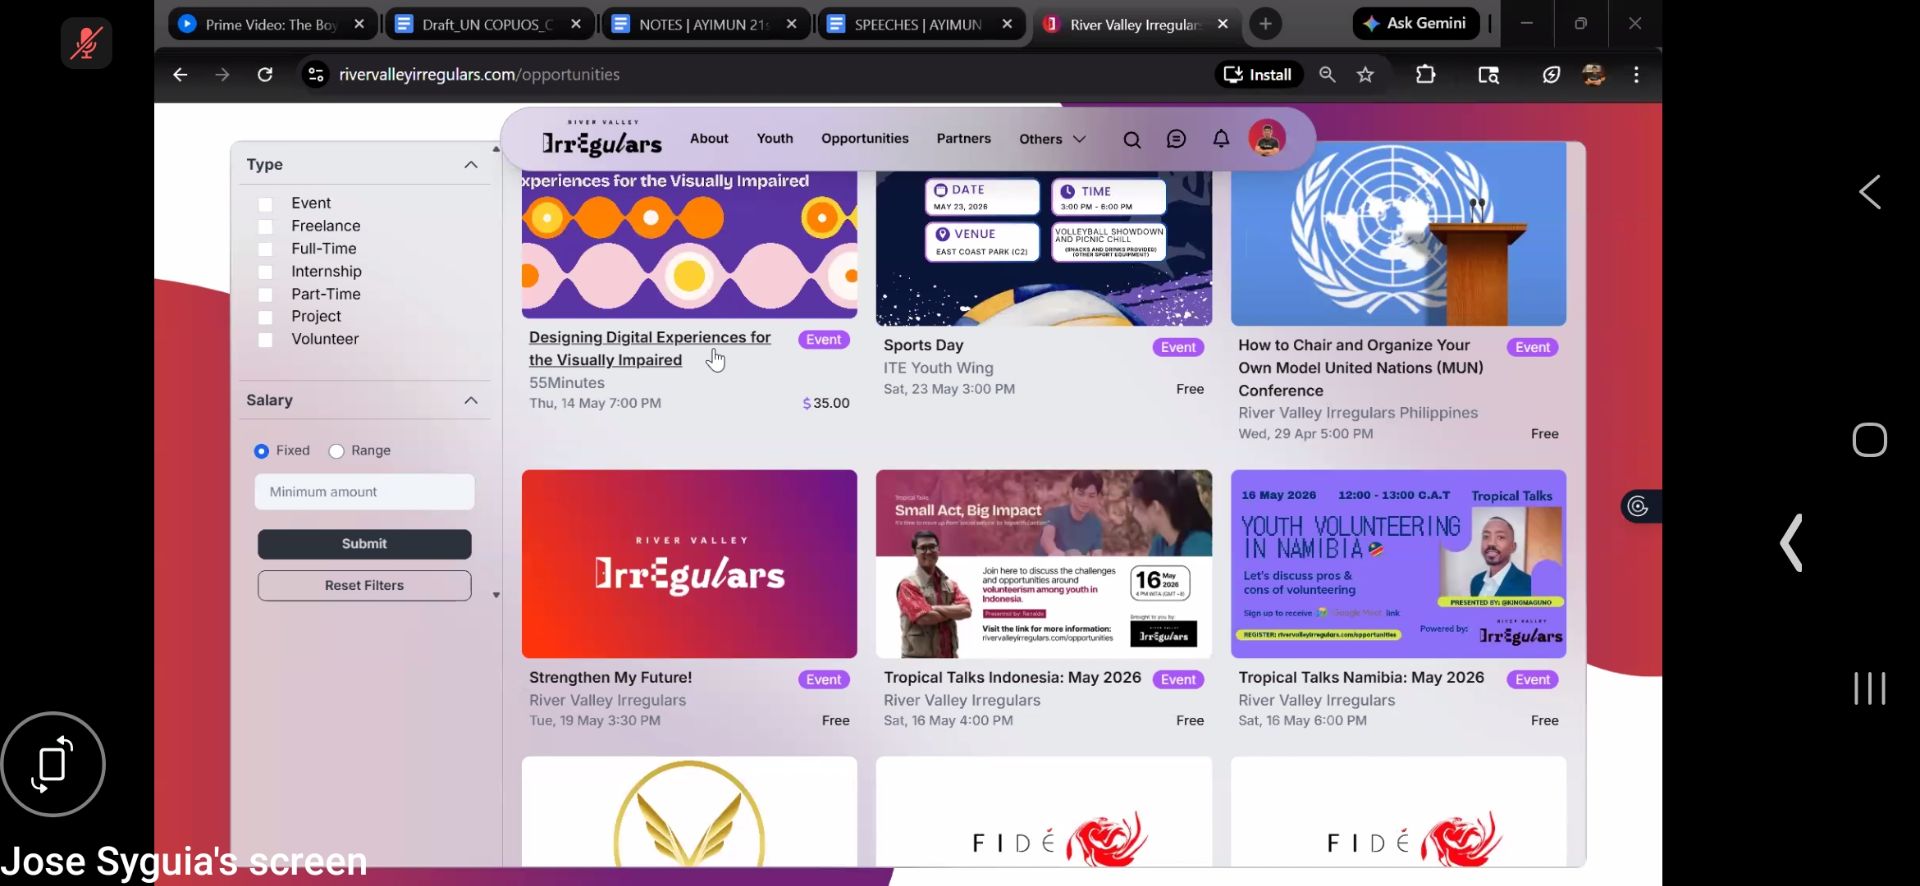Screen dimensions: 1920x886
Task: Select the Fixed salary radio button
Action: pyautogui.click(x=261, y=451)
